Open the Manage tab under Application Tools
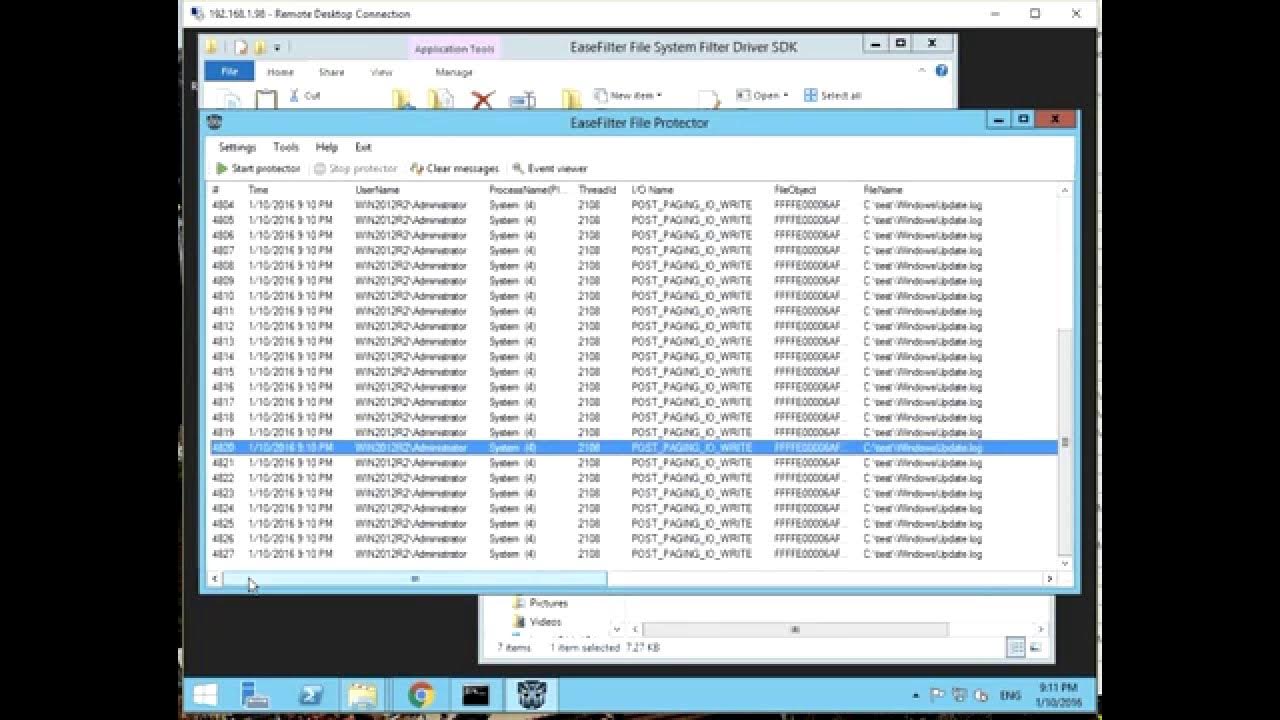 click(x=454, y=72)
